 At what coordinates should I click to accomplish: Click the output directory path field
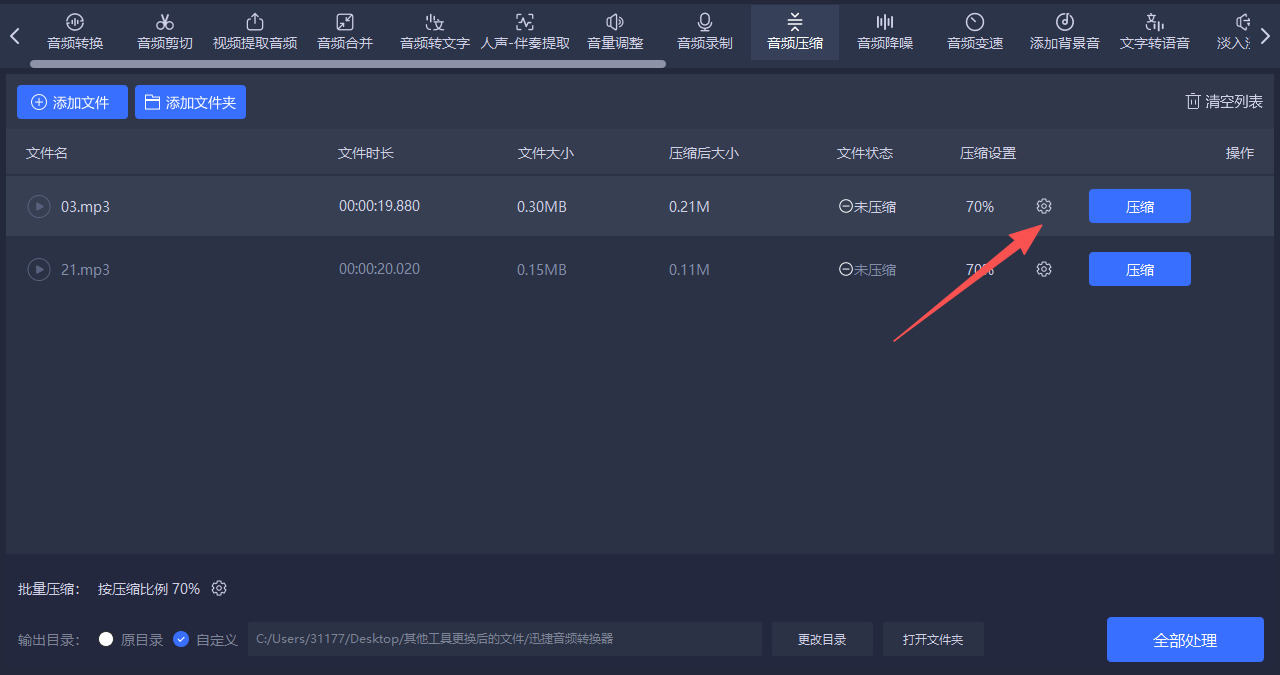(x=504, y=639)
